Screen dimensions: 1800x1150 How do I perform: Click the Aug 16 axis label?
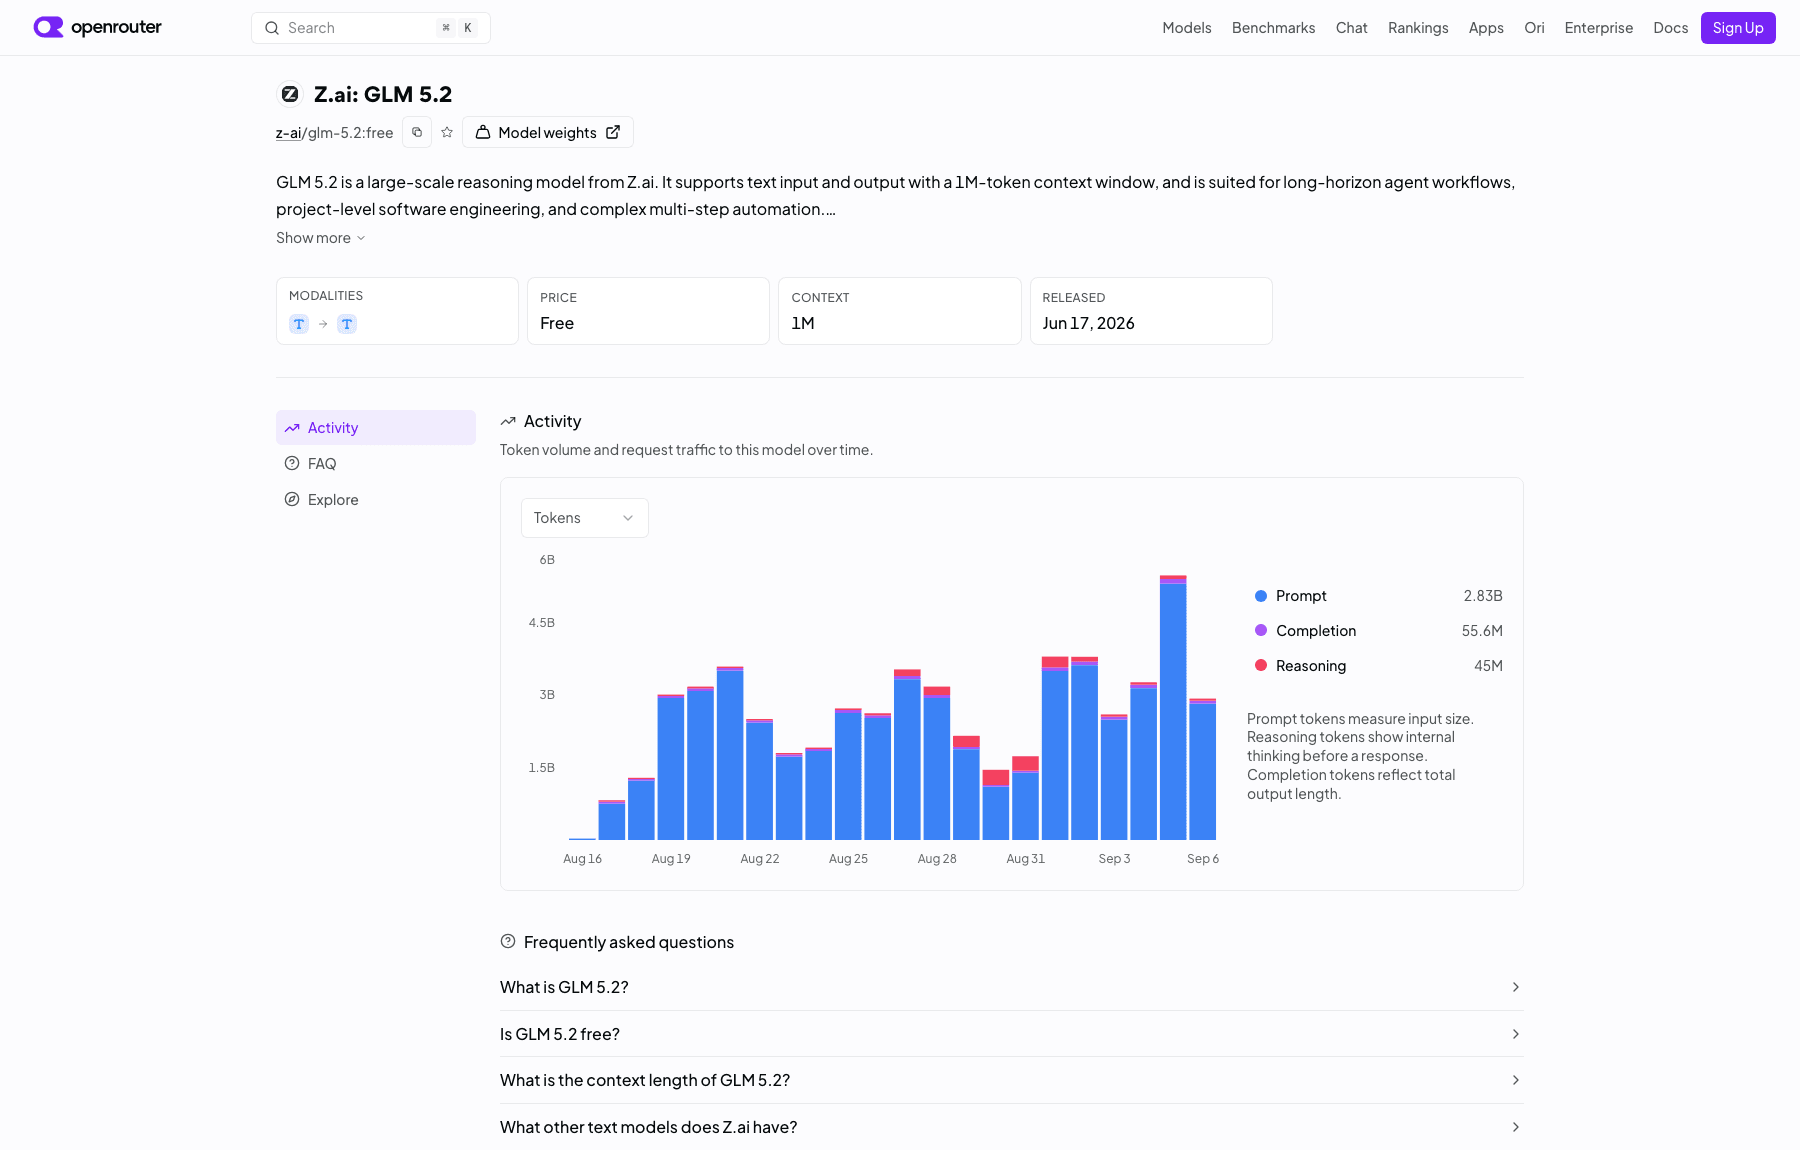pyautogui.click(x=582, y=859)
